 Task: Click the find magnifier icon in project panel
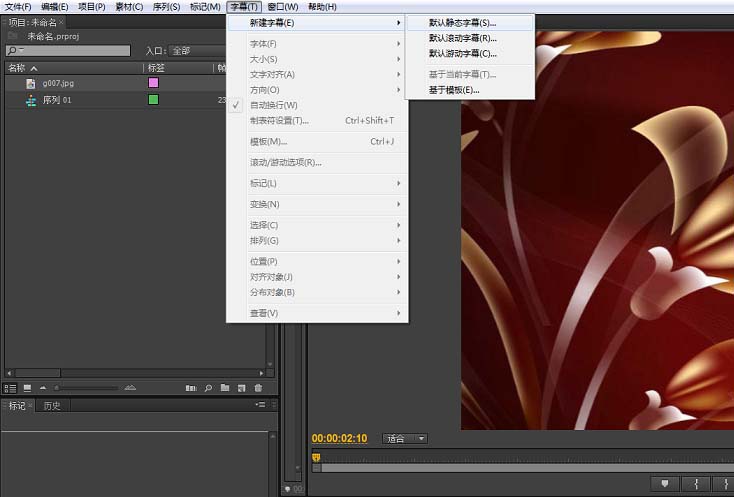point(208,387)
